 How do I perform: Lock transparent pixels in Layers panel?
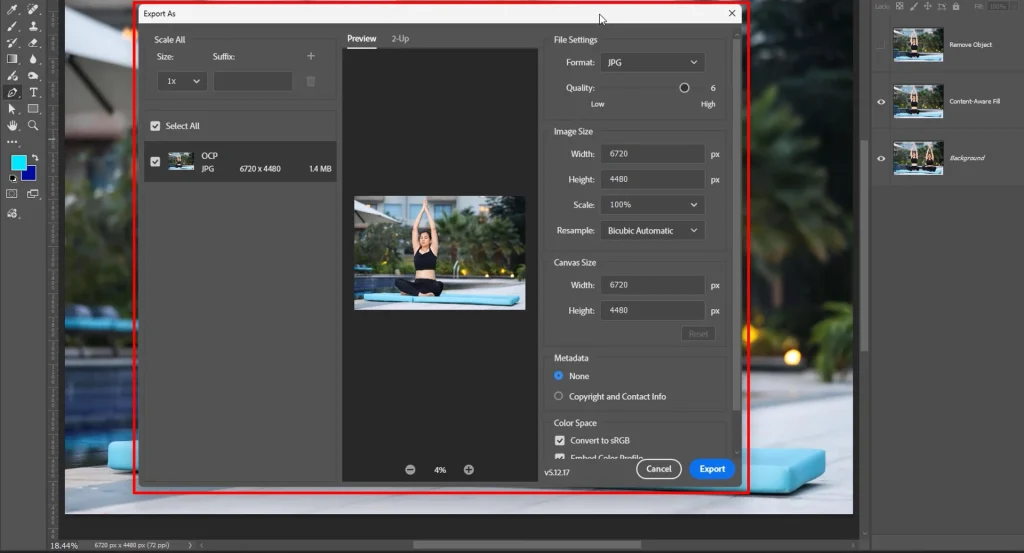tap(899, 6)
